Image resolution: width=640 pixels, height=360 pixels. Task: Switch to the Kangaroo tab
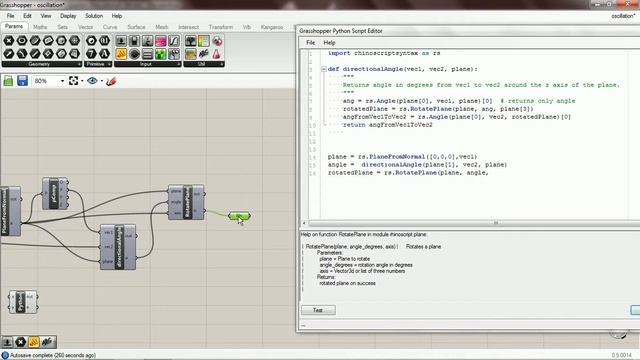272,27
